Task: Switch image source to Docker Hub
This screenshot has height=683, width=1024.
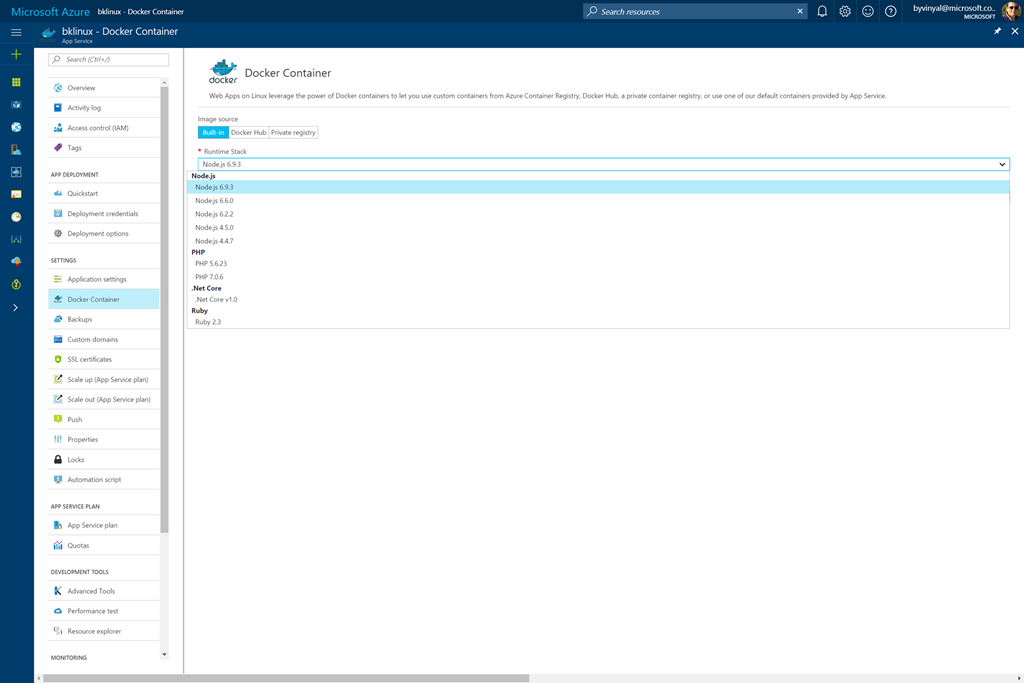Action: click(248, 132)
